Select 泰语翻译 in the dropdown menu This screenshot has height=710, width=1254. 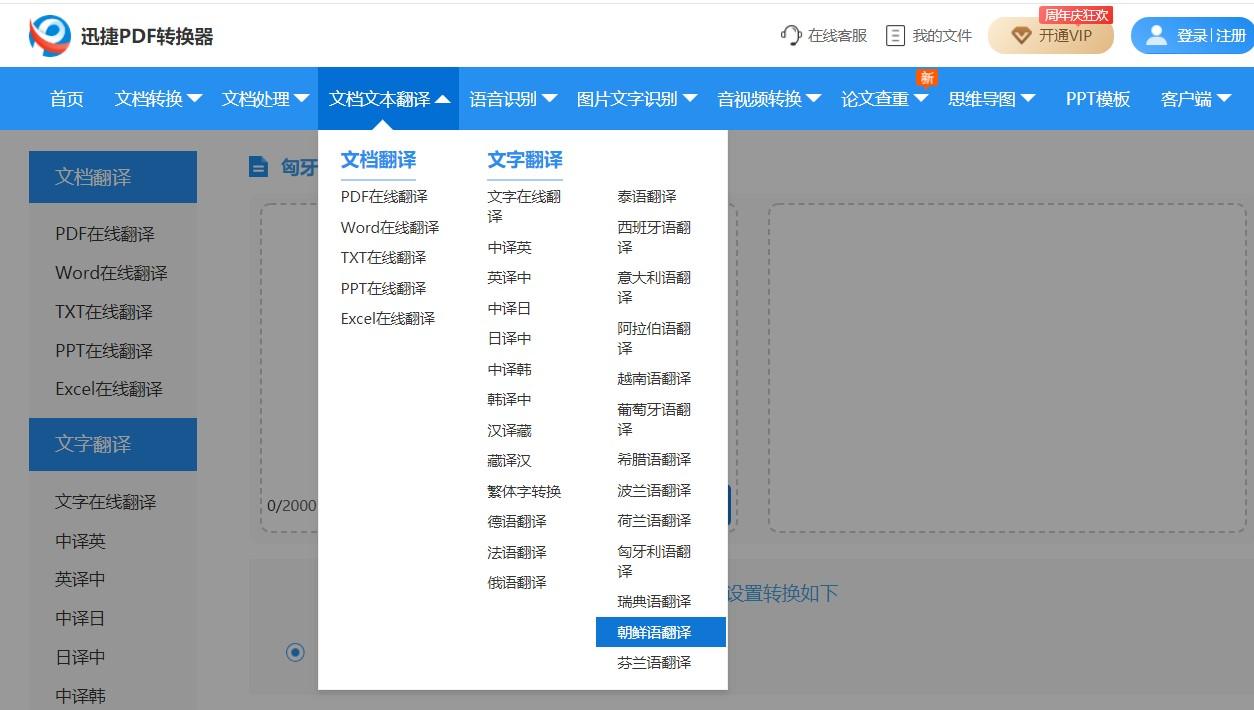point(647,196)
